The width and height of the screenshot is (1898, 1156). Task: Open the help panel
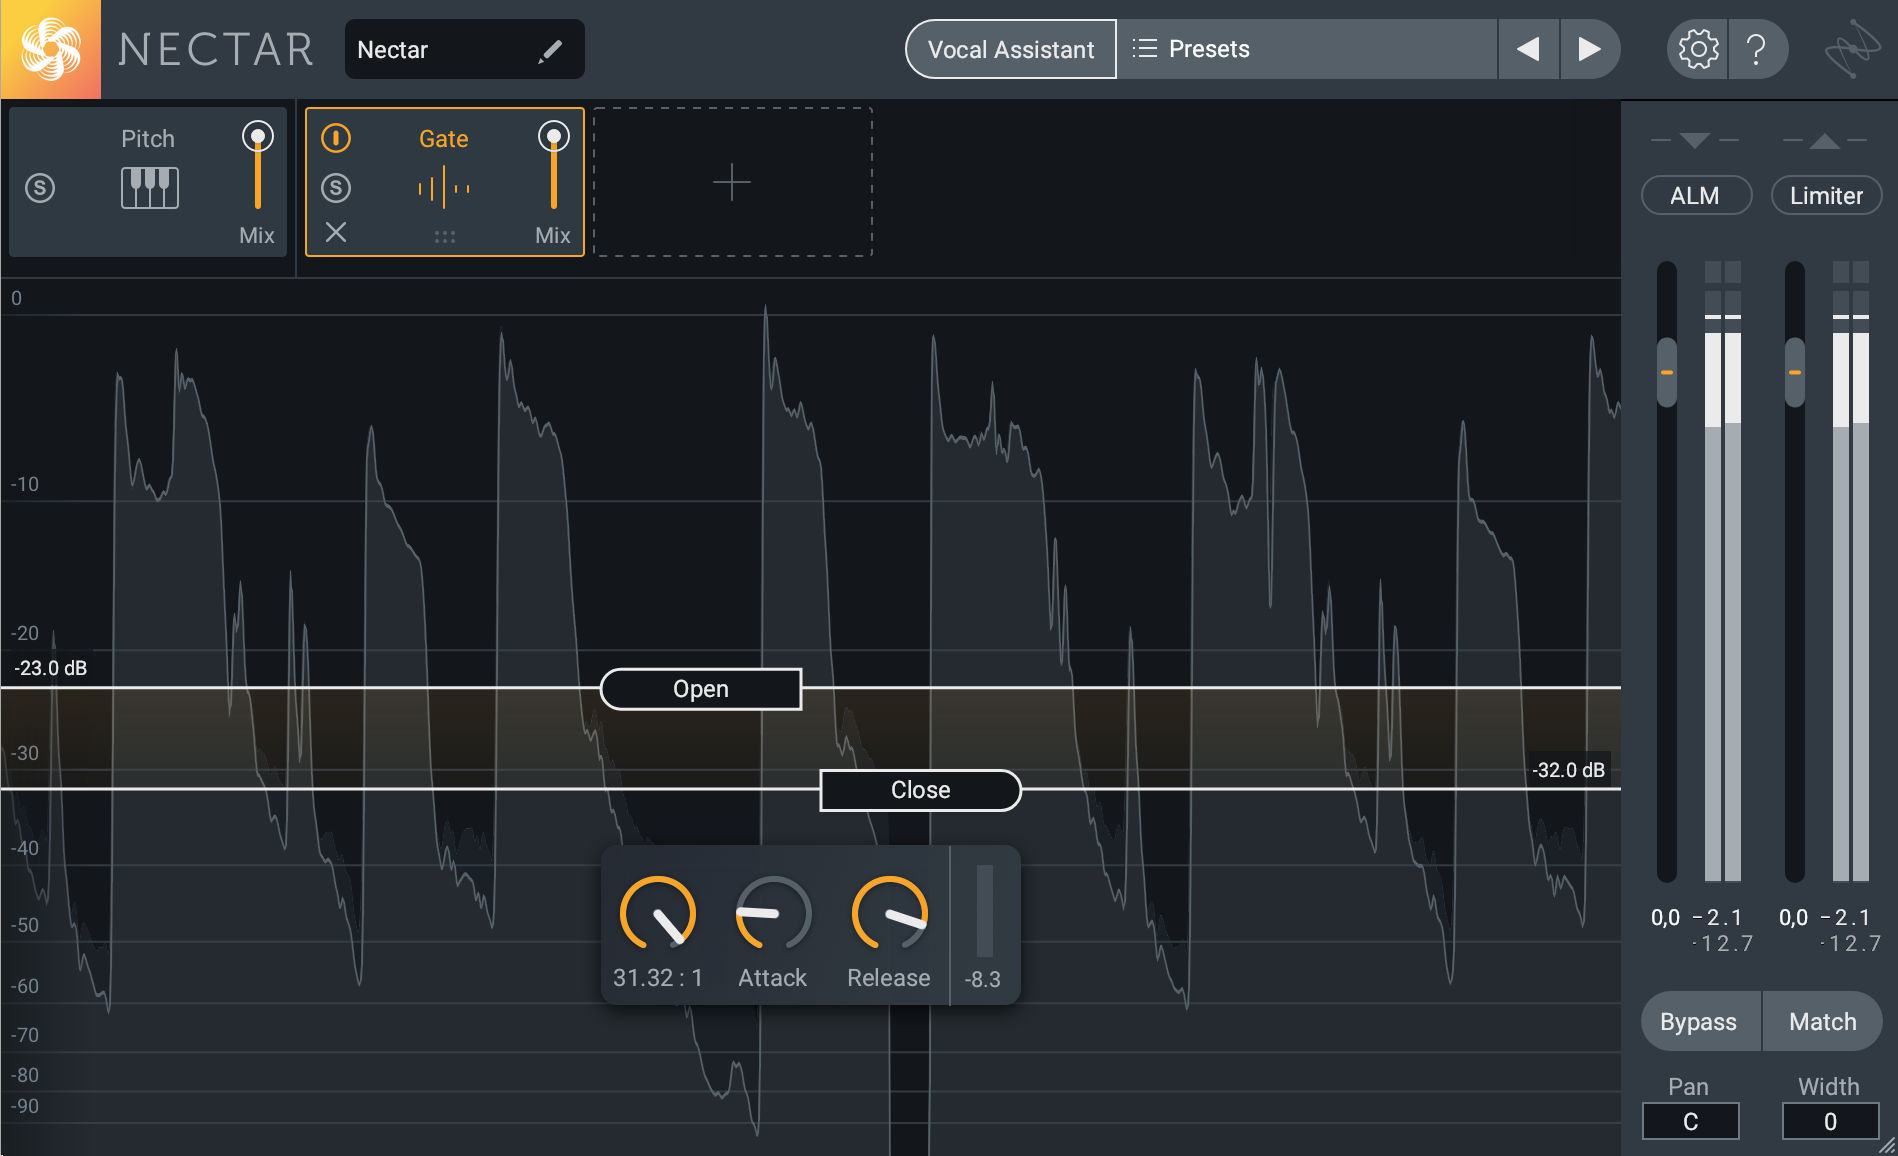tap(1758, 48)
